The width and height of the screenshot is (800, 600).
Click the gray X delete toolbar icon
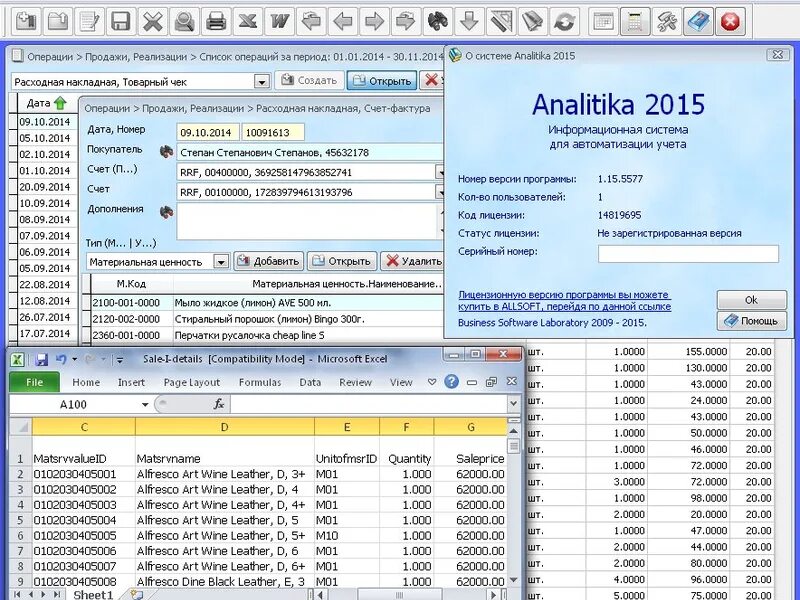[x=153, y=21]
